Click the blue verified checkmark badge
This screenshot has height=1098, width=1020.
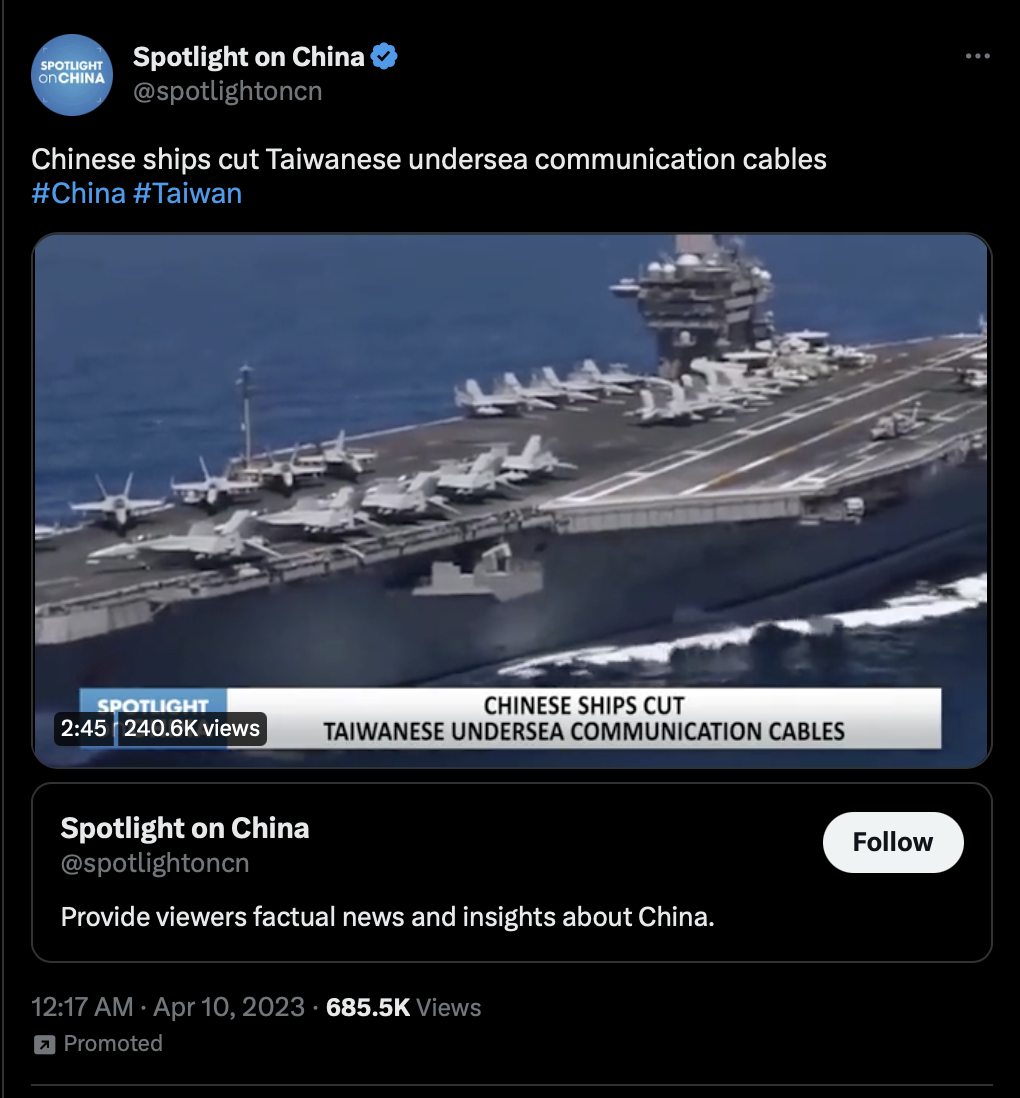click(x=384, y=57)
